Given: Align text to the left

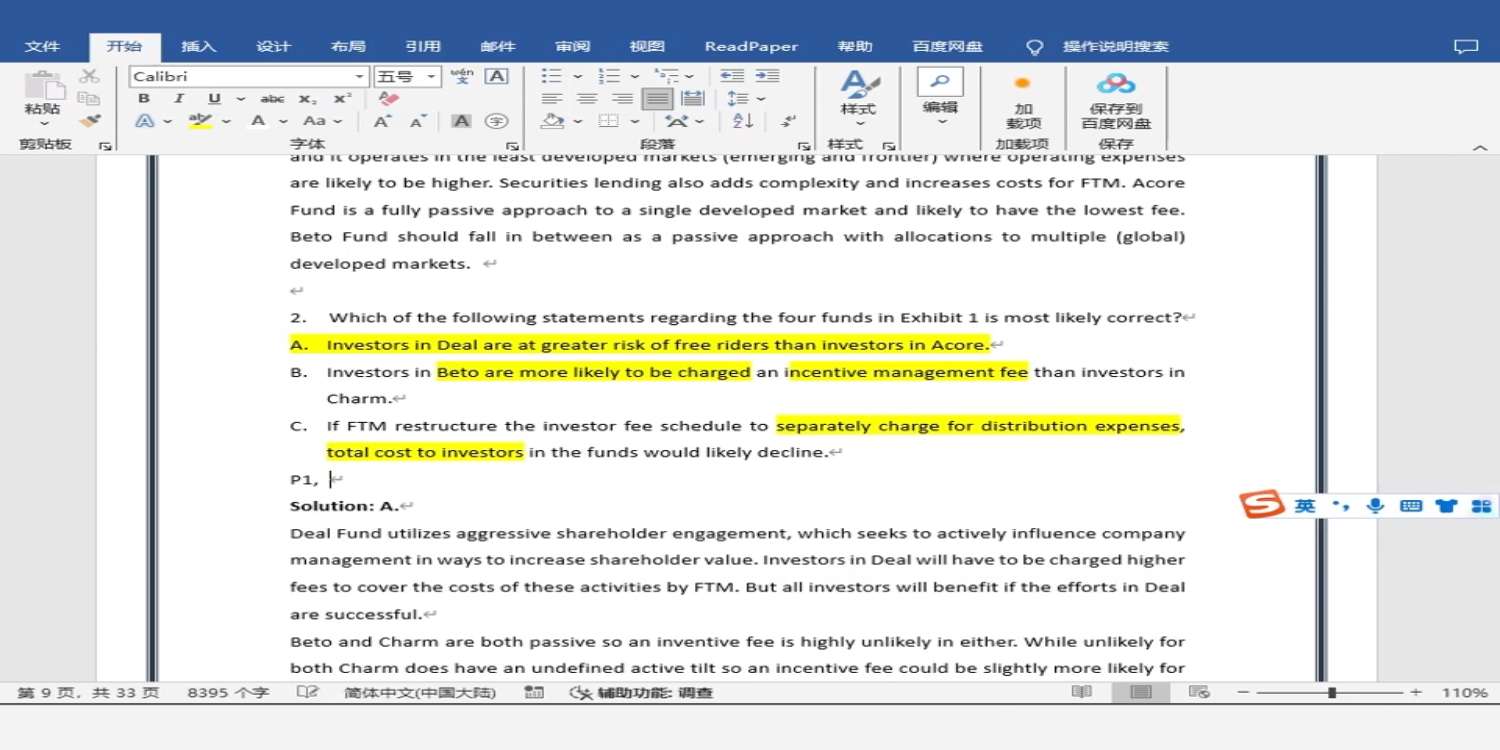Looking at the screenshot, I should (x=551, y=98).
